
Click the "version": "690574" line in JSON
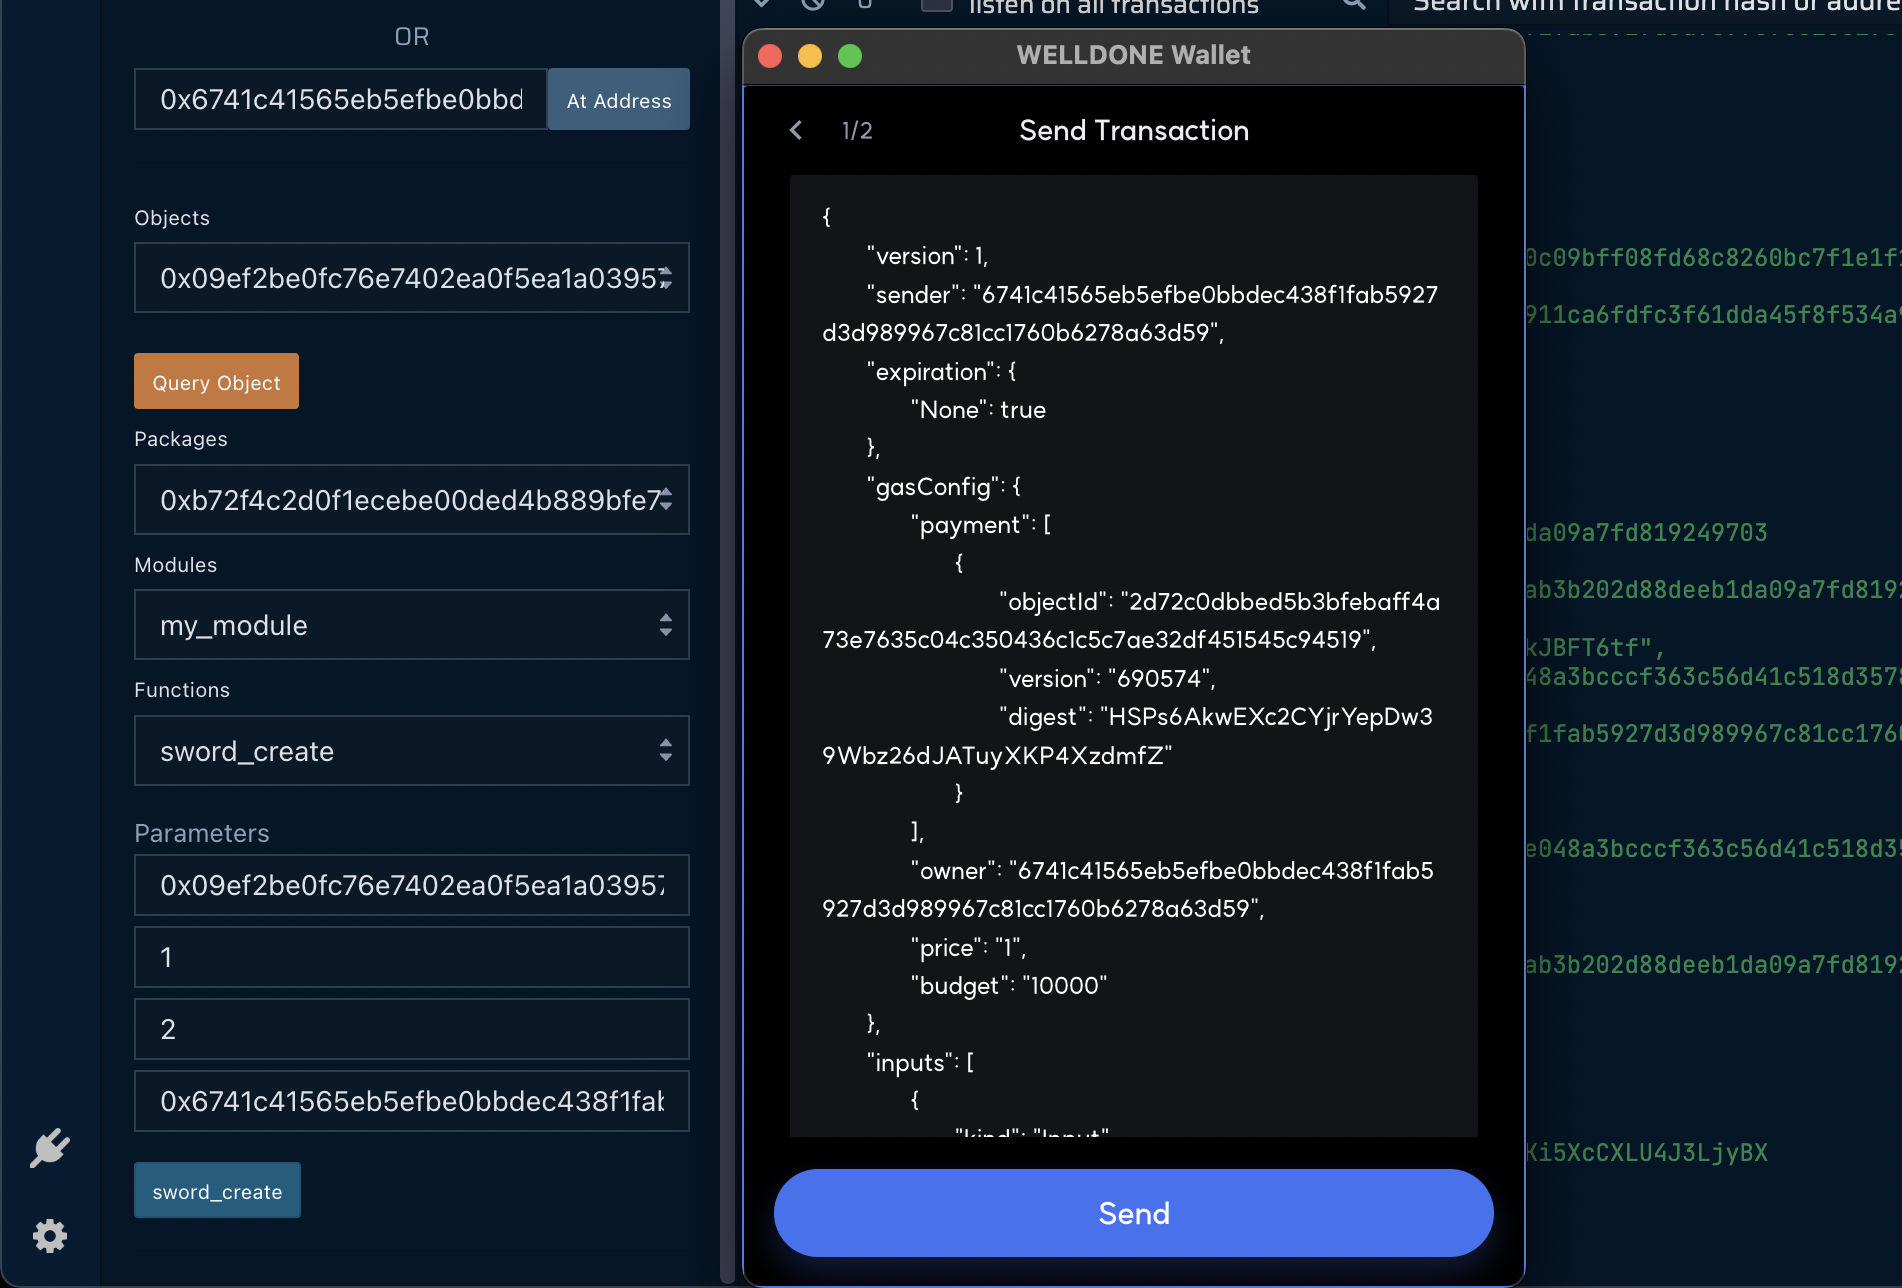[x=1107, y=679]
